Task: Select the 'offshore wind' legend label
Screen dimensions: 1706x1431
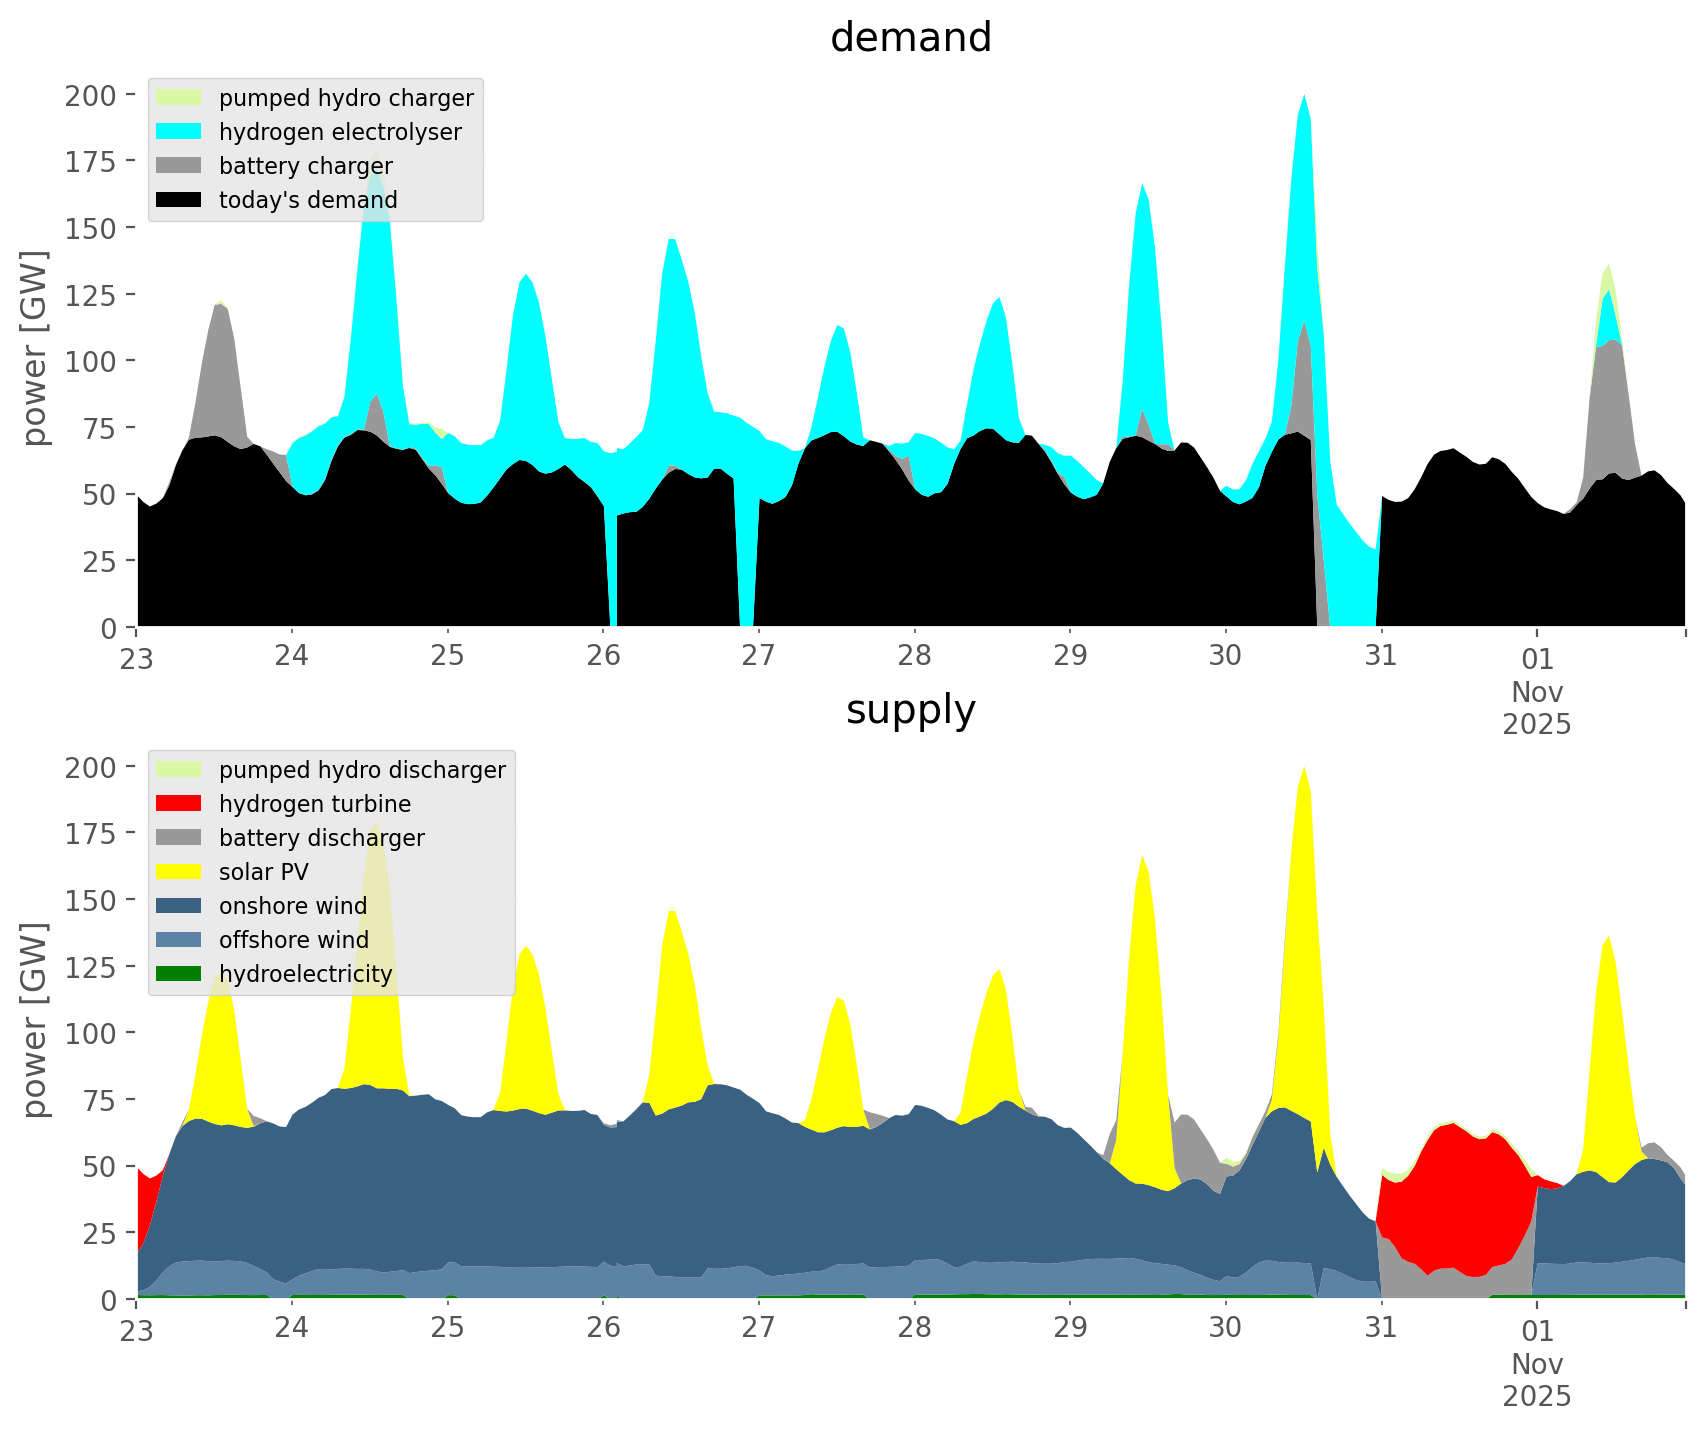Action: point(293,940)
